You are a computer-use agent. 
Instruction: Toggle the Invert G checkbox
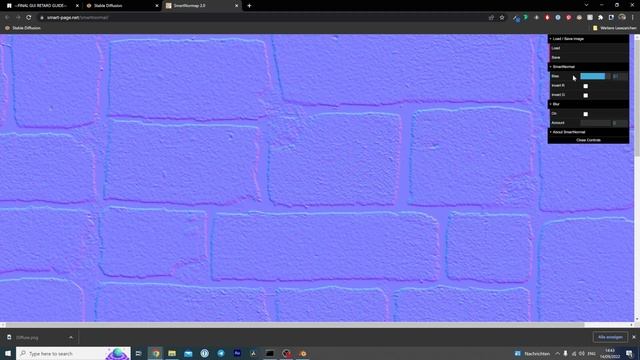[586, 96]
